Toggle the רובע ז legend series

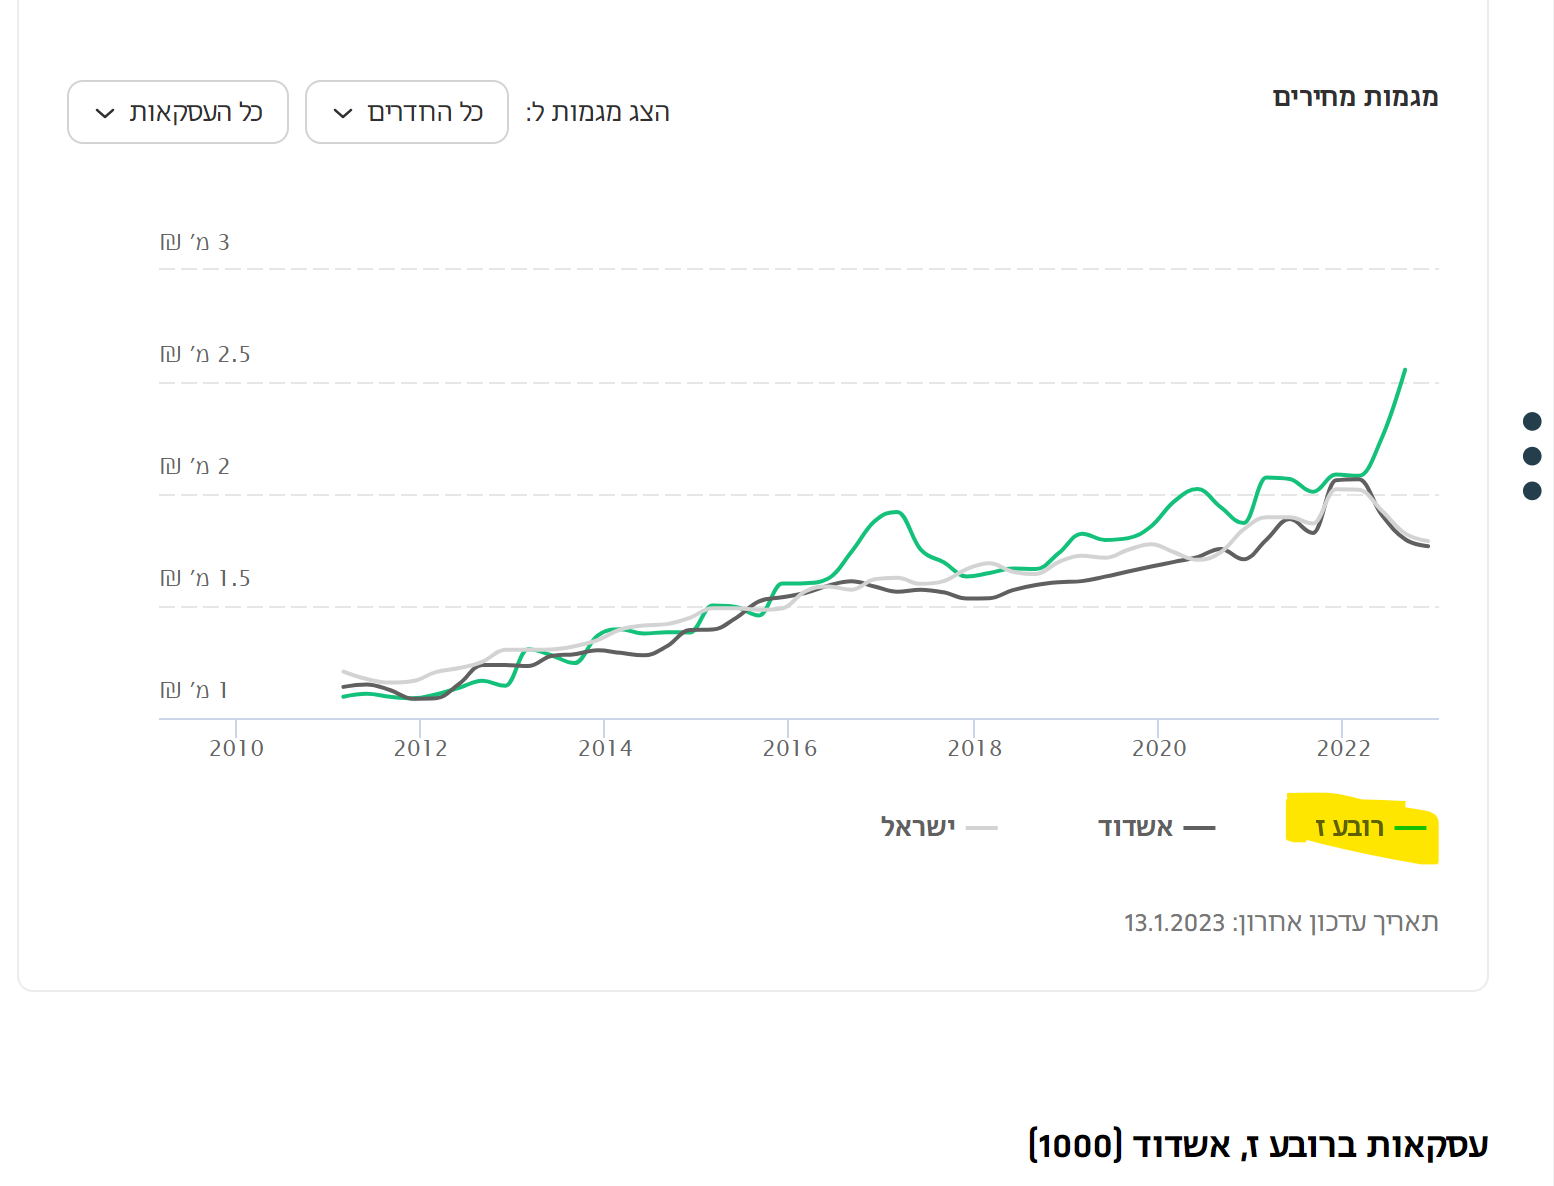click(x=1350, y=828)
